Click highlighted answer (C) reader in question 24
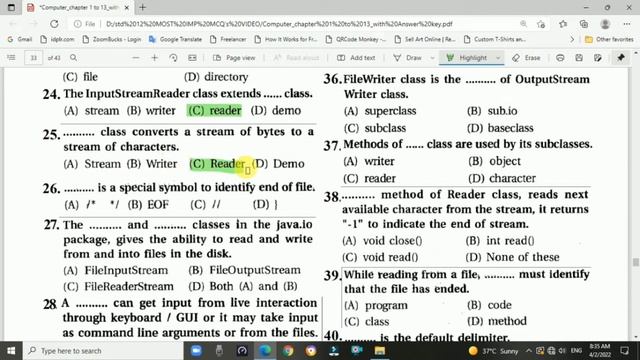Image resolution: width=640 pixels, height=360 pixels. pyautogui.click(x=214, y=111)
